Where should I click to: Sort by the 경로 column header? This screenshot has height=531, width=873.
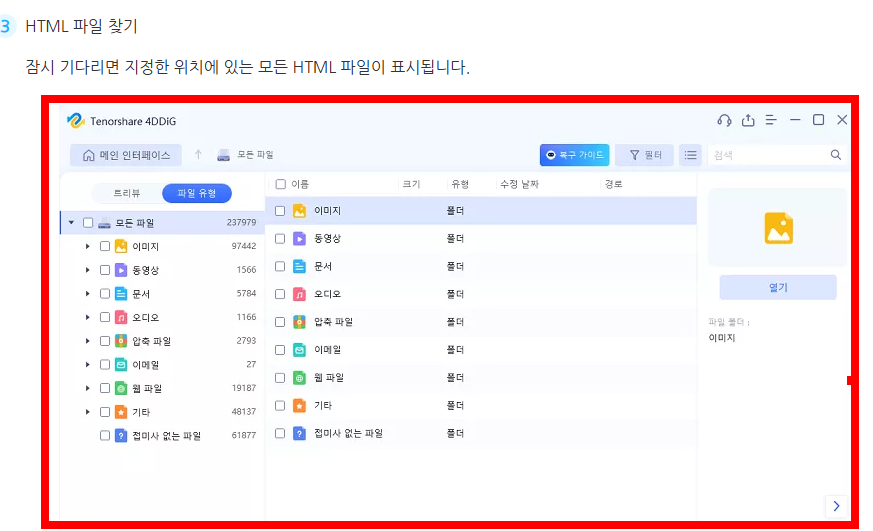click(614, 184)
